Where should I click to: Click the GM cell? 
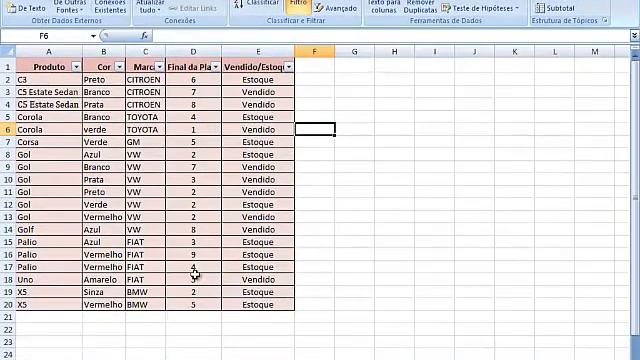145,142
